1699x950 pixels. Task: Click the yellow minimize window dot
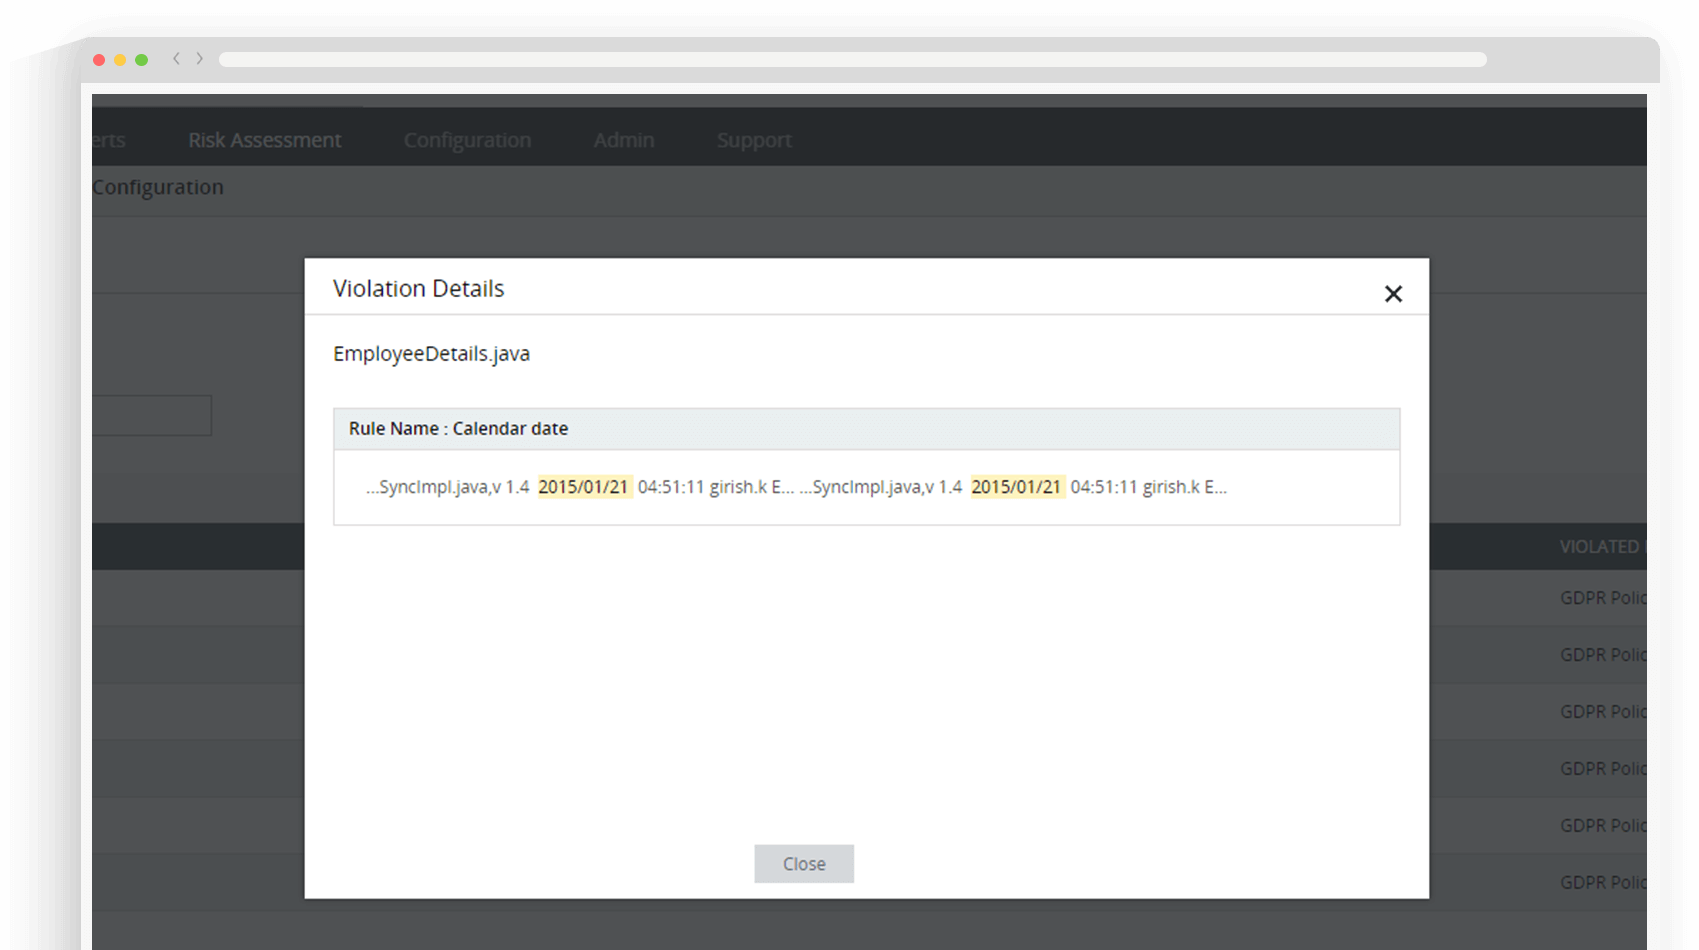coord(120,60)
